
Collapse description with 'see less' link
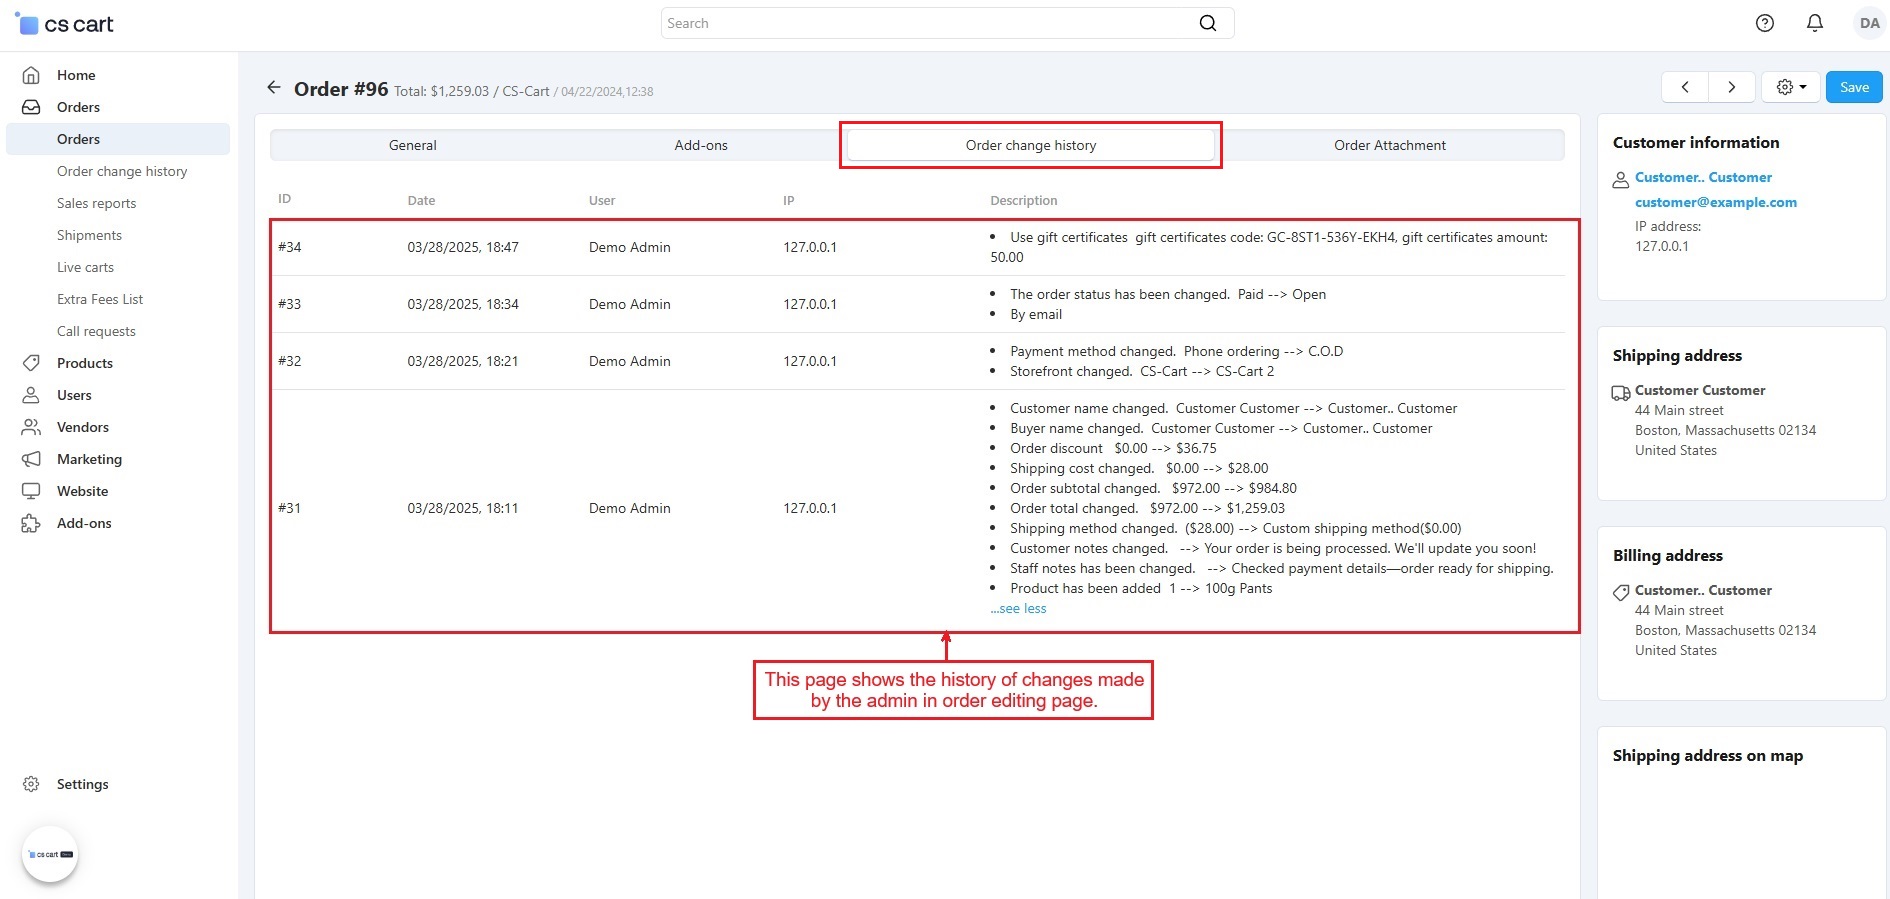1018,608
